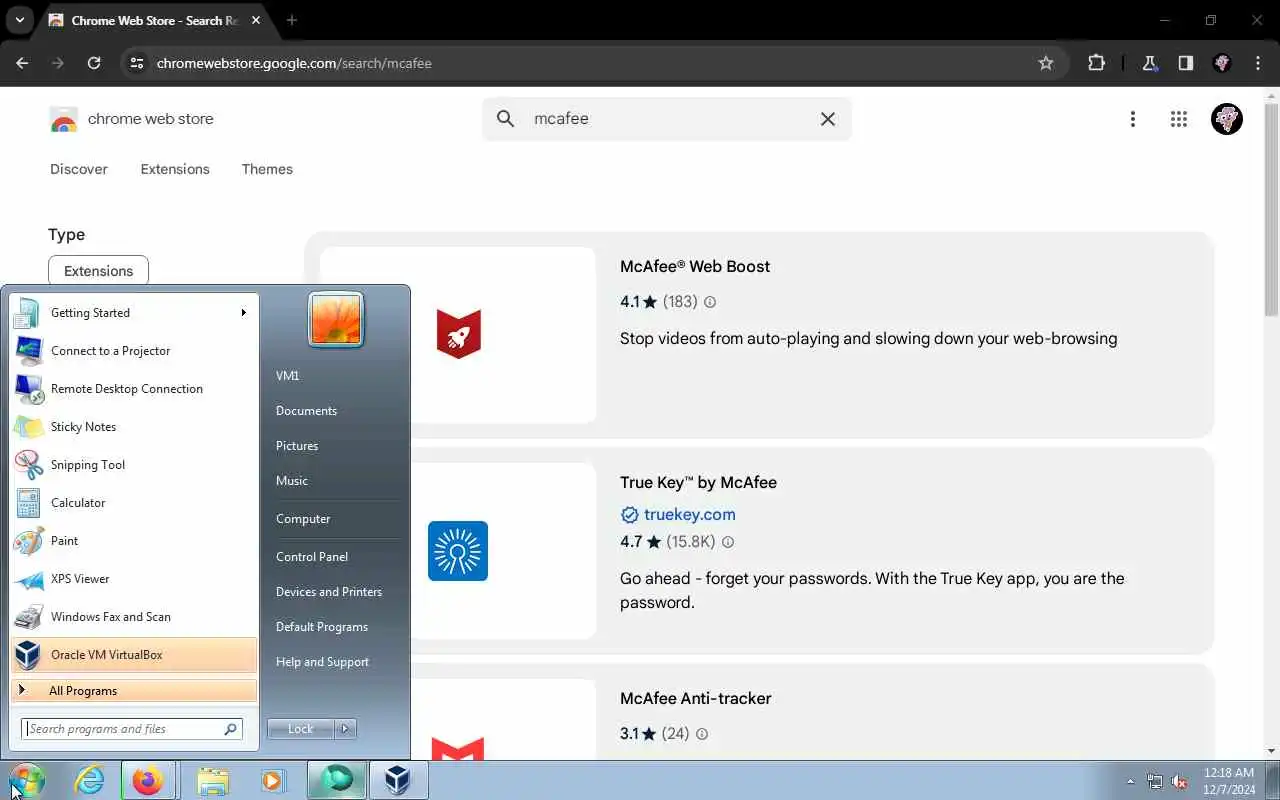1280x800 pixels.
Task: Open Web Store three-dot options menu
Action: coord(1132,119)
